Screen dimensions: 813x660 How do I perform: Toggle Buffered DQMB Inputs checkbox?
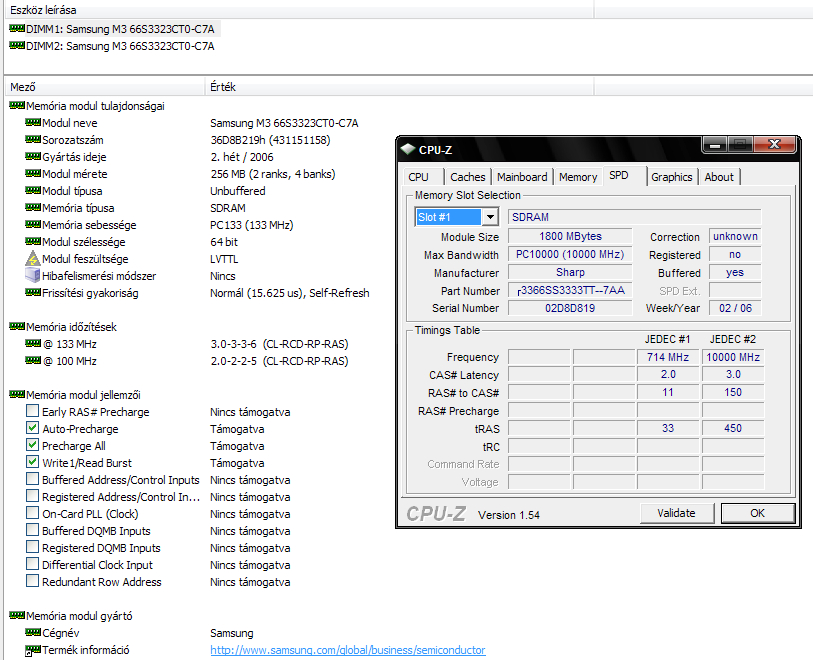point(33,530)
